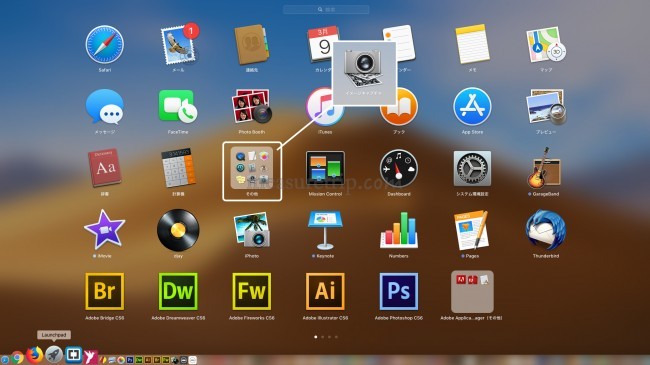Launch Pages
Screen dimensions: 650x365
click(x=472, y=229)
